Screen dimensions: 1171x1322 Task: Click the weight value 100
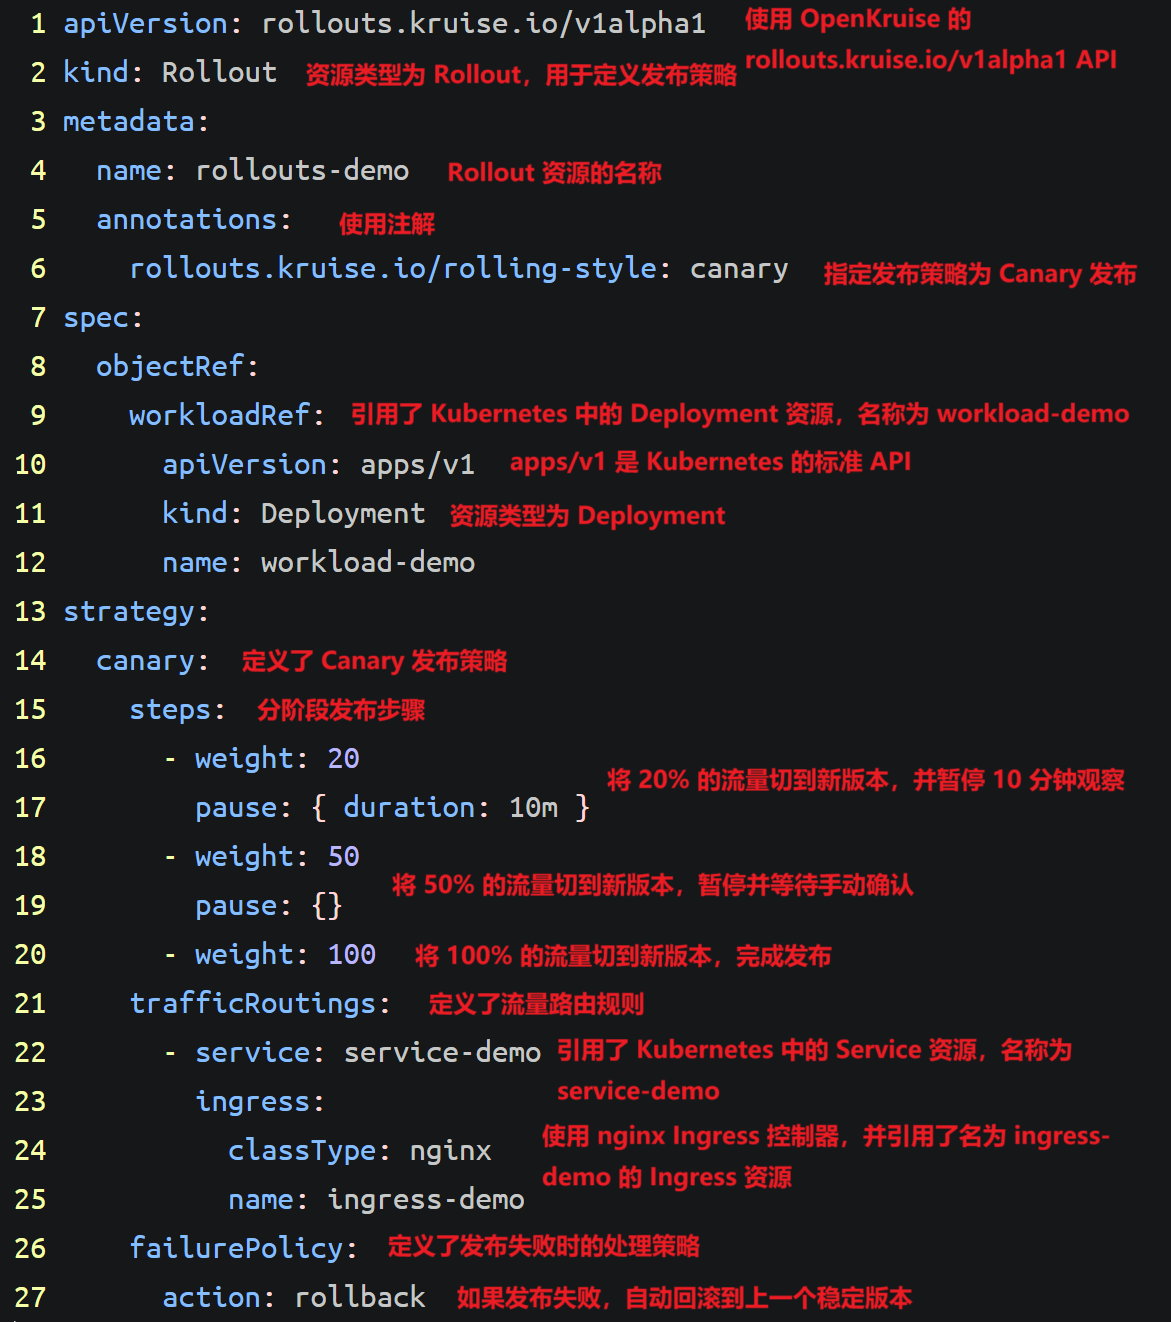point(352,954)
